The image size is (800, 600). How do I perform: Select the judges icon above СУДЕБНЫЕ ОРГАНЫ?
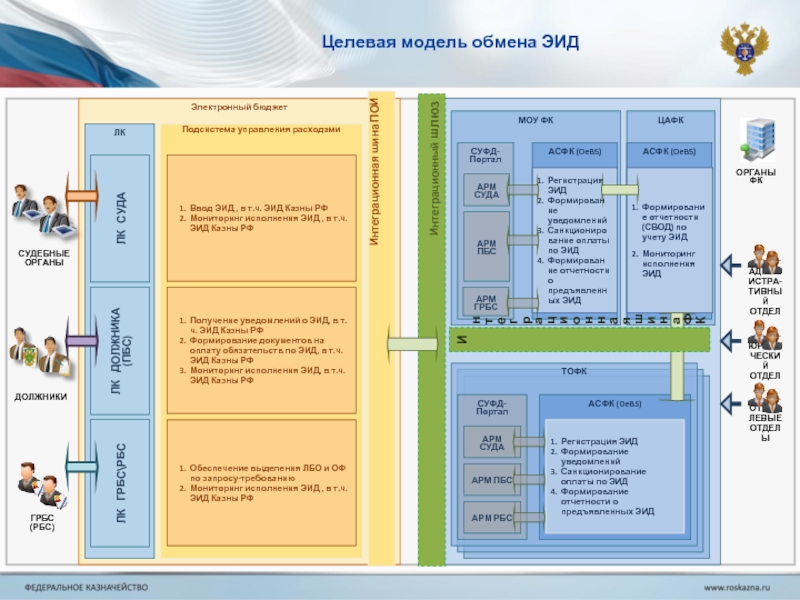(x=43, y=212)
